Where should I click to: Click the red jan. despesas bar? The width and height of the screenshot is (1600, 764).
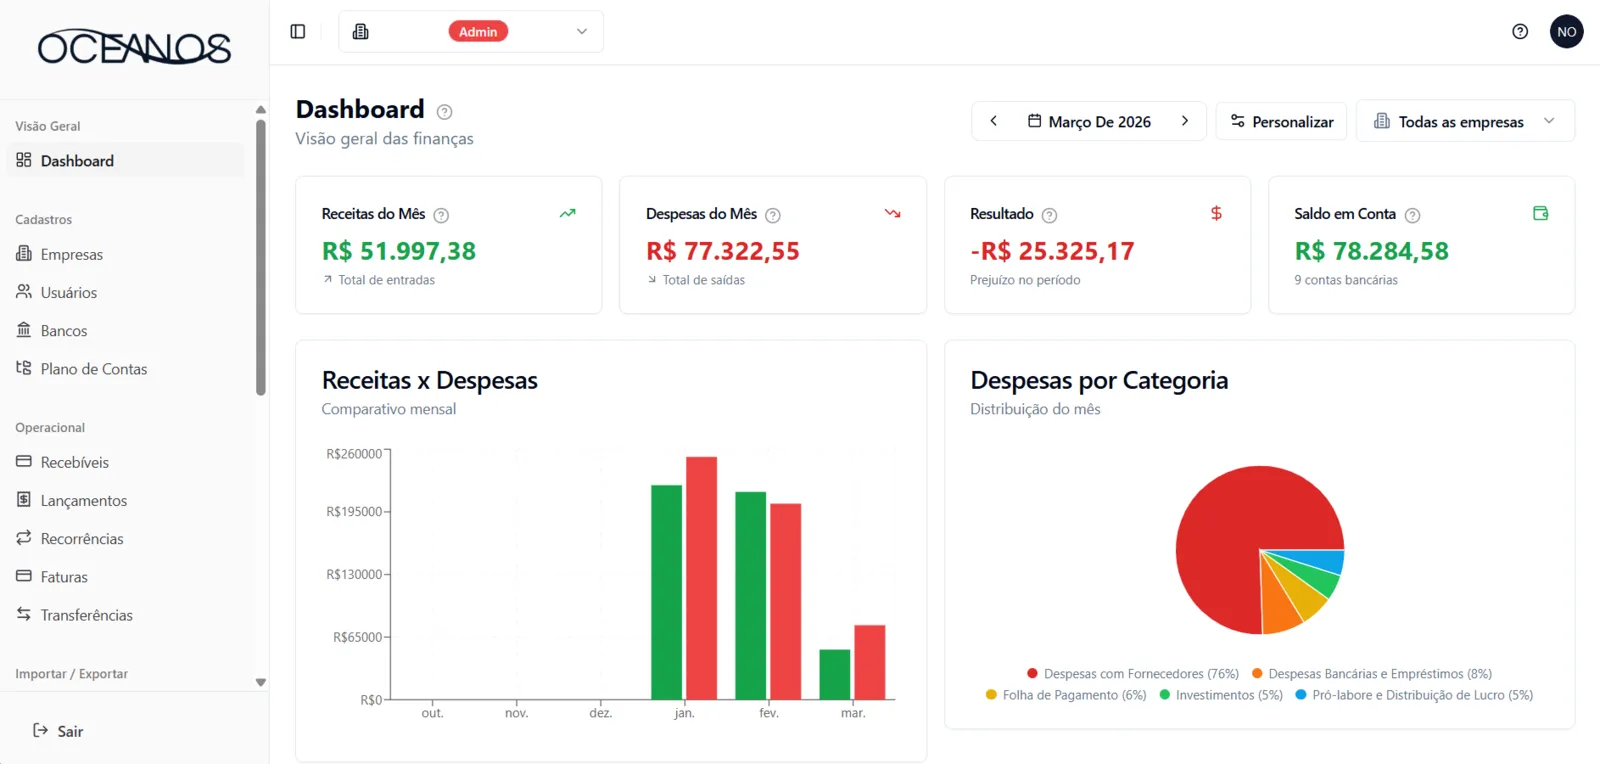click(701, 578)
